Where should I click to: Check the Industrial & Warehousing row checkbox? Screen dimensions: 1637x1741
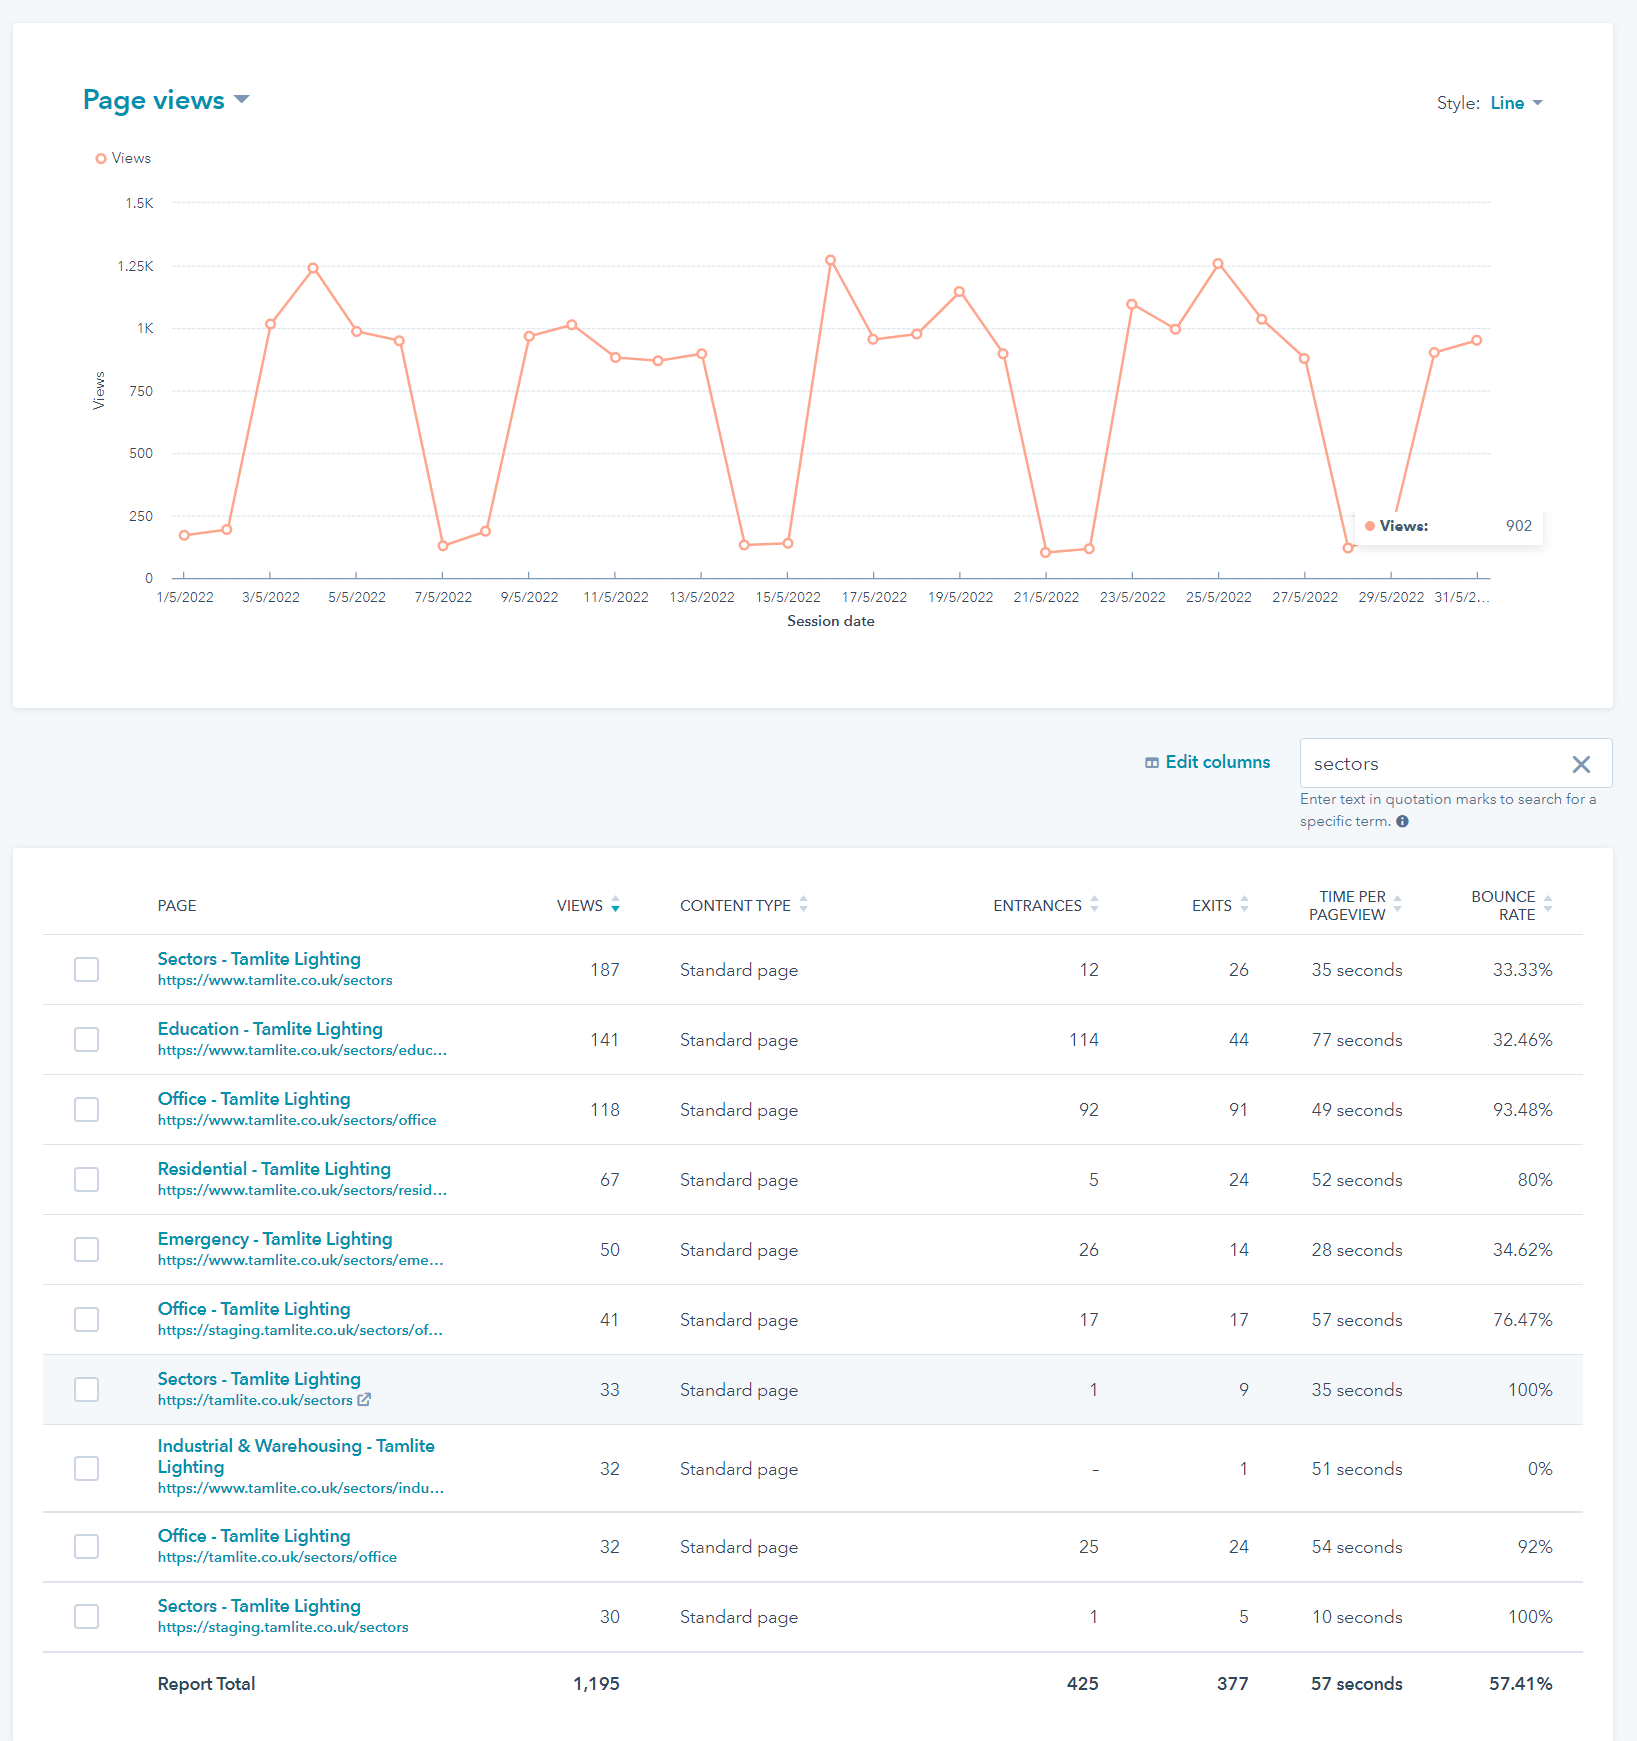[x=87, y=1468]
